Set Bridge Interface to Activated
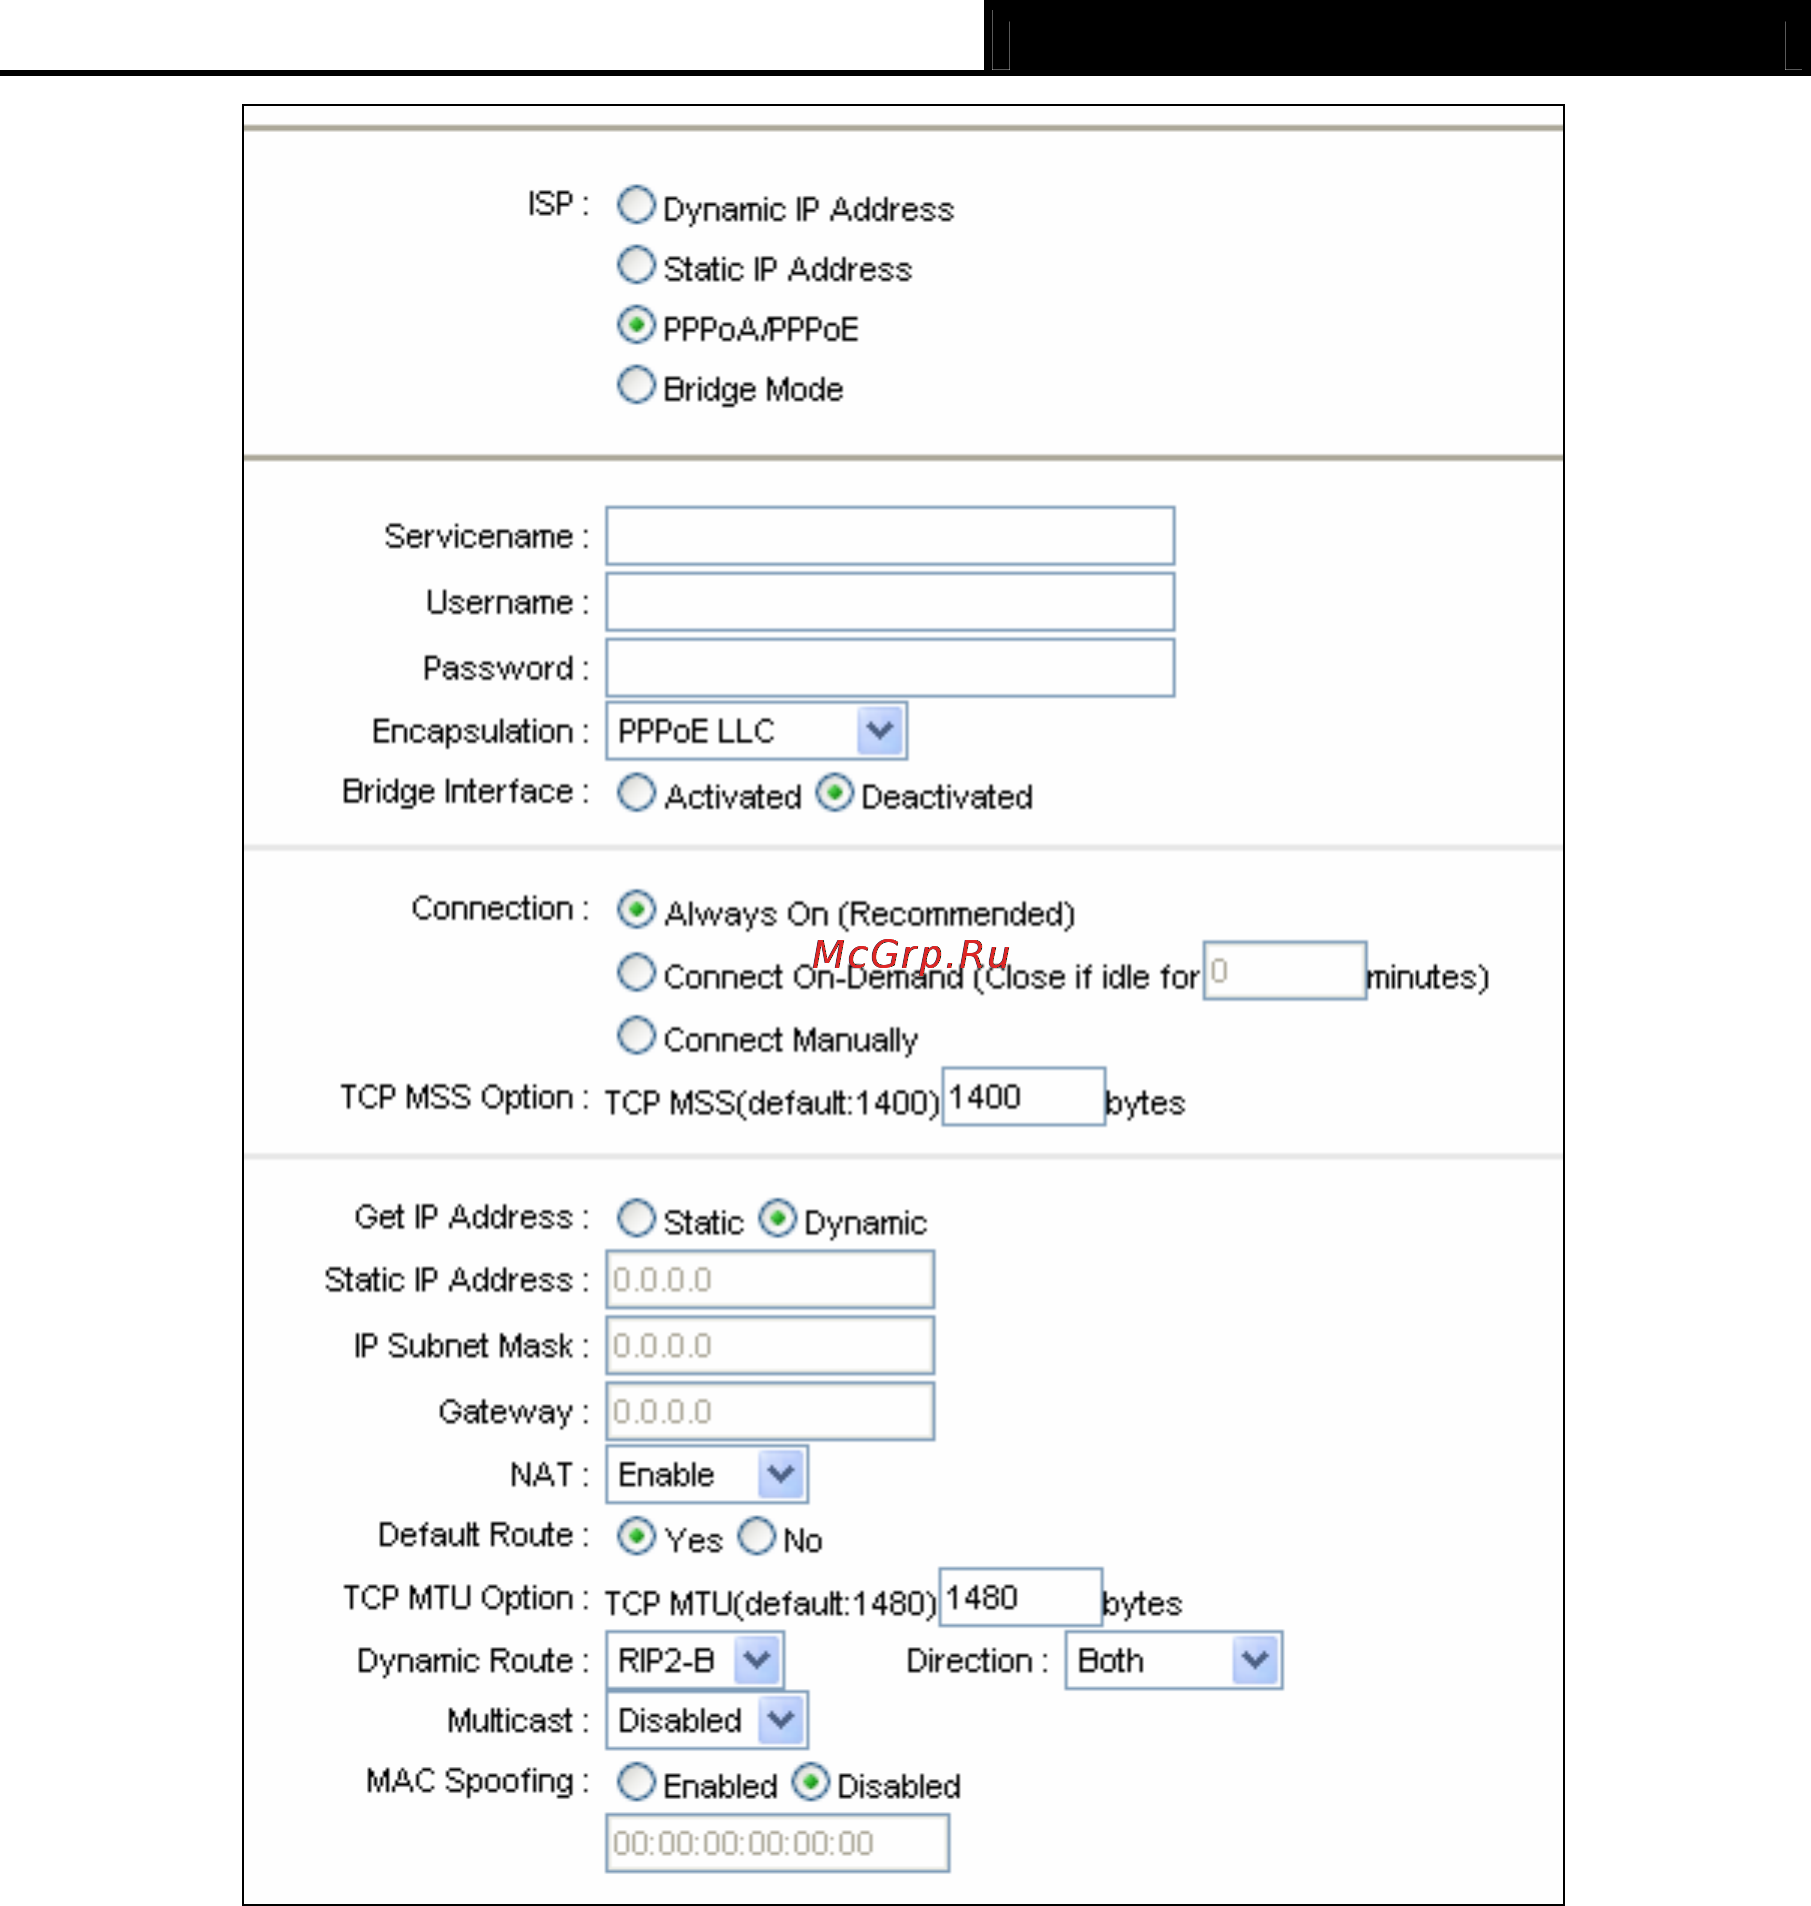The image size is (1811, 1906). (636, 793)
